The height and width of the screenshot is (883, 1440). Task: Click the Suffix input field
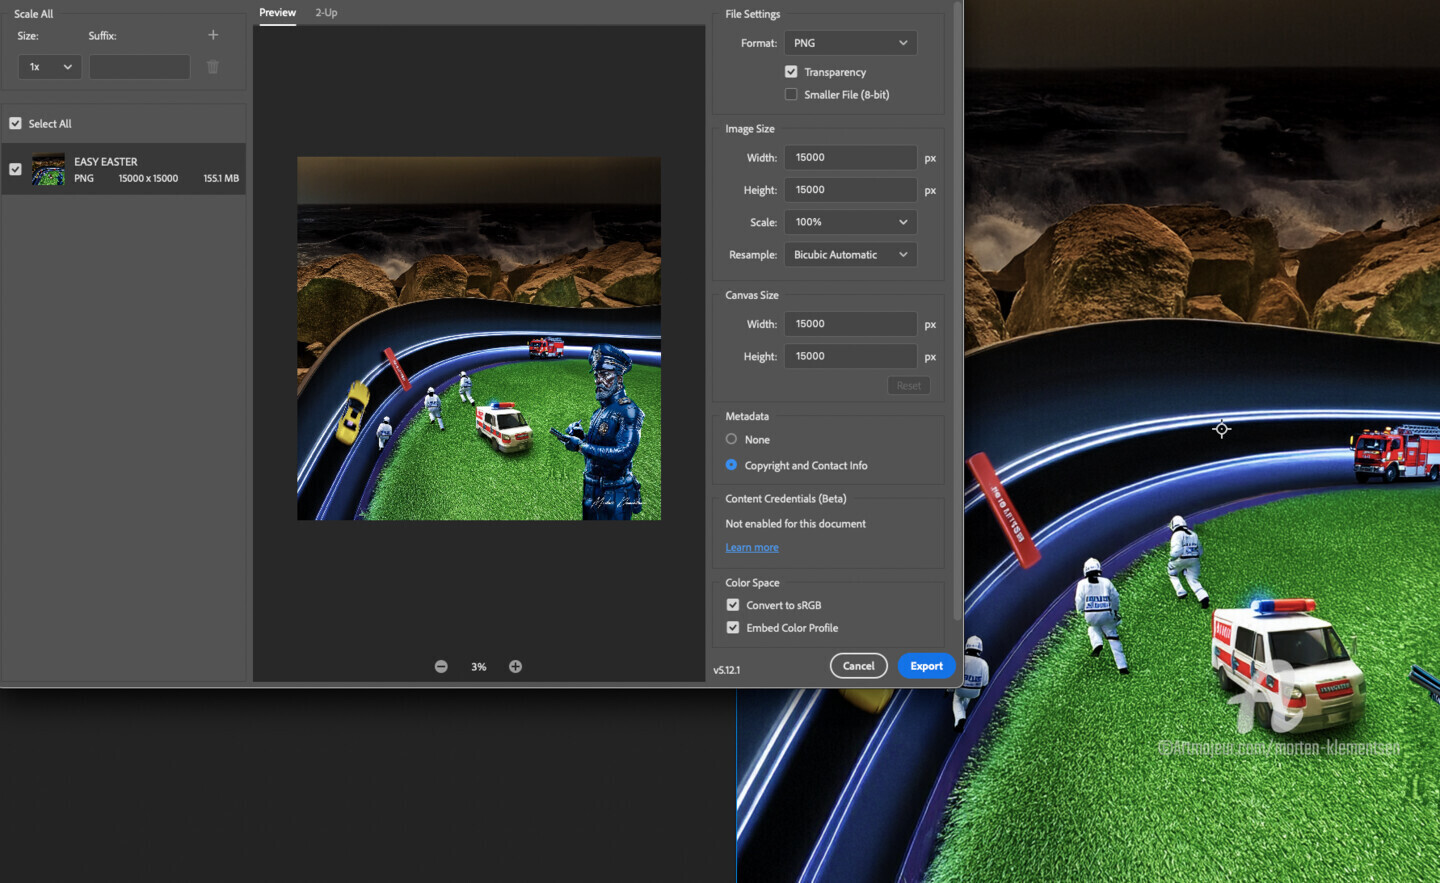[139, 67]
